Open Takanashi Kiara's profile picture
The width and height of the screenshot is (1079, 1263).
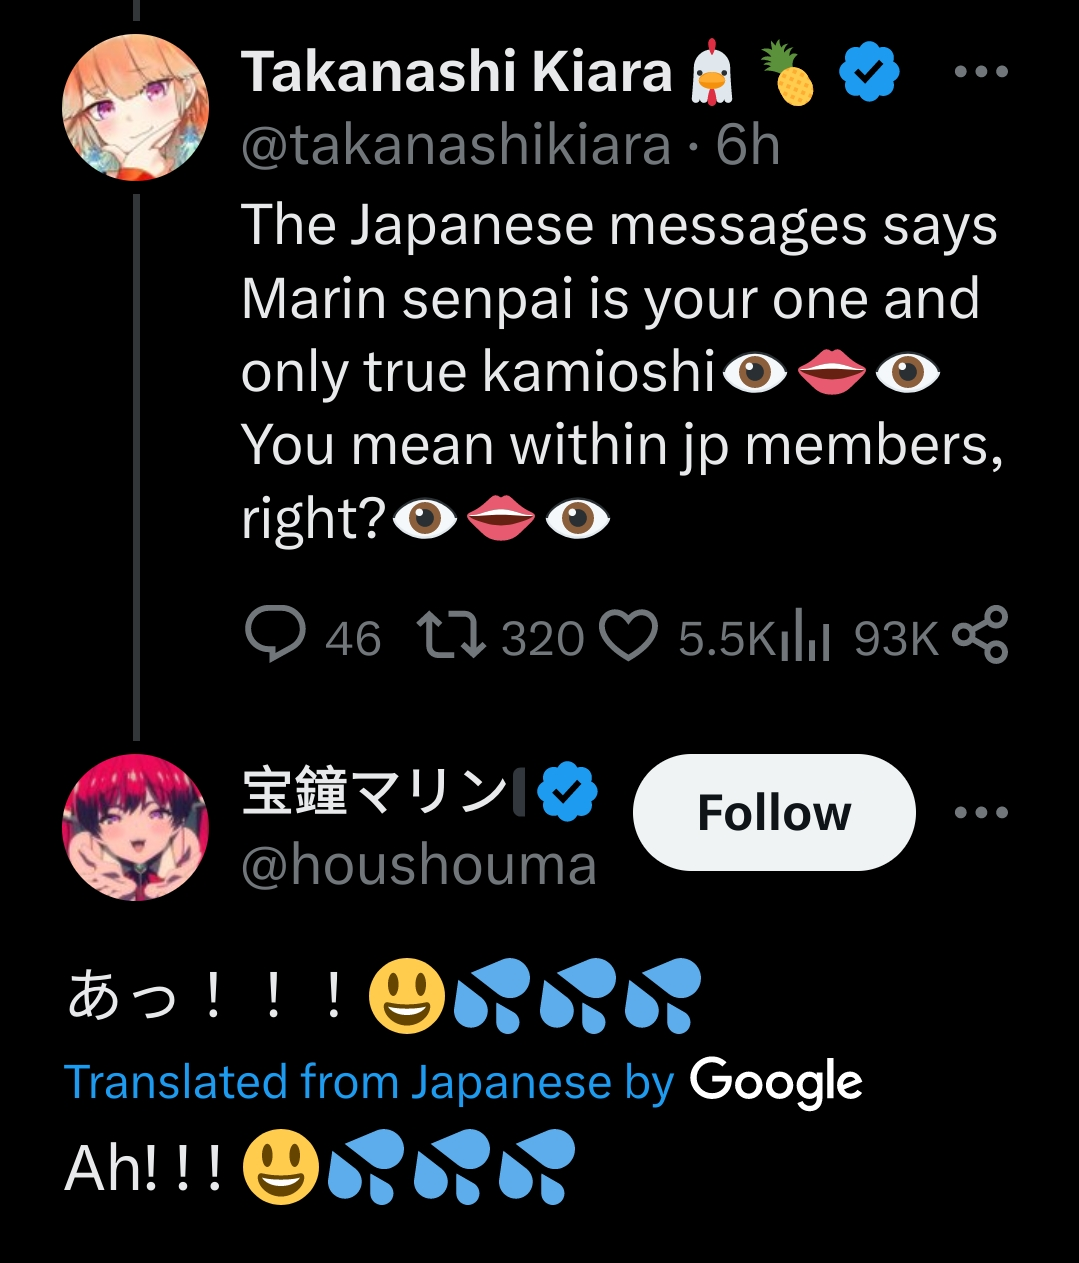(x=135, y=107)
